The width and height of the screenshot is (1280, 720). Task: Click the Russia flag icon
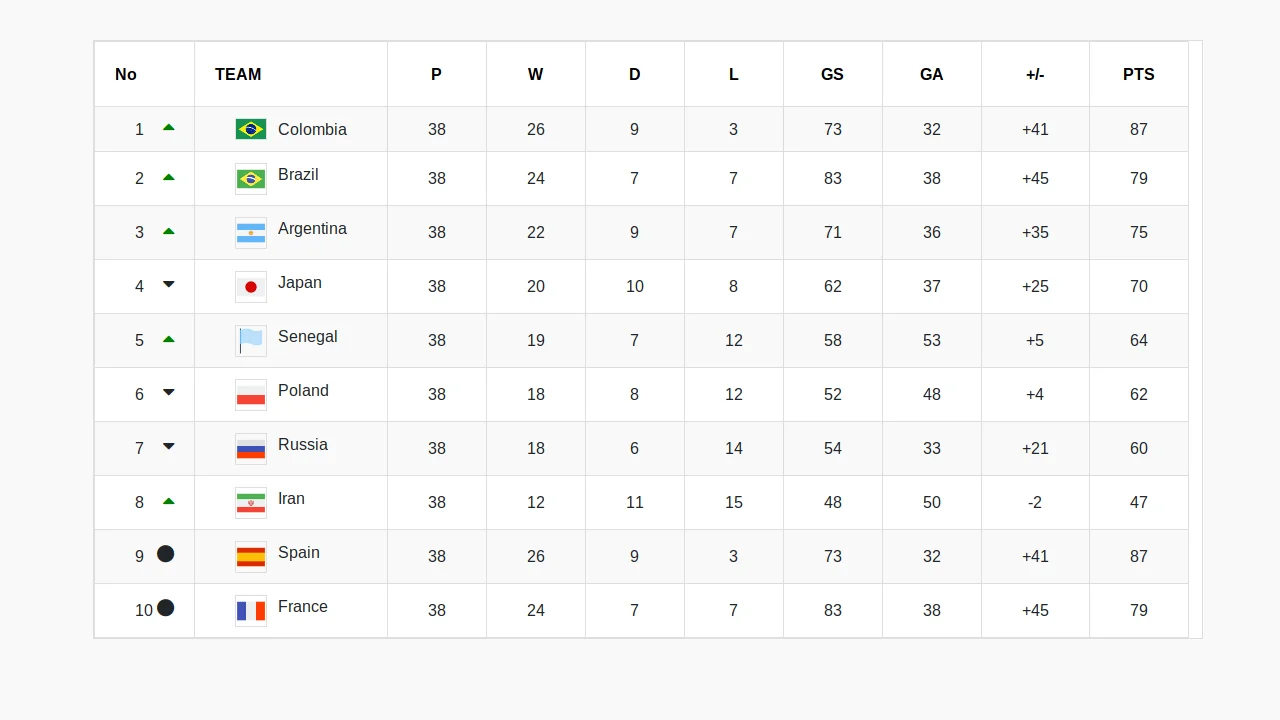click(251, 448)
